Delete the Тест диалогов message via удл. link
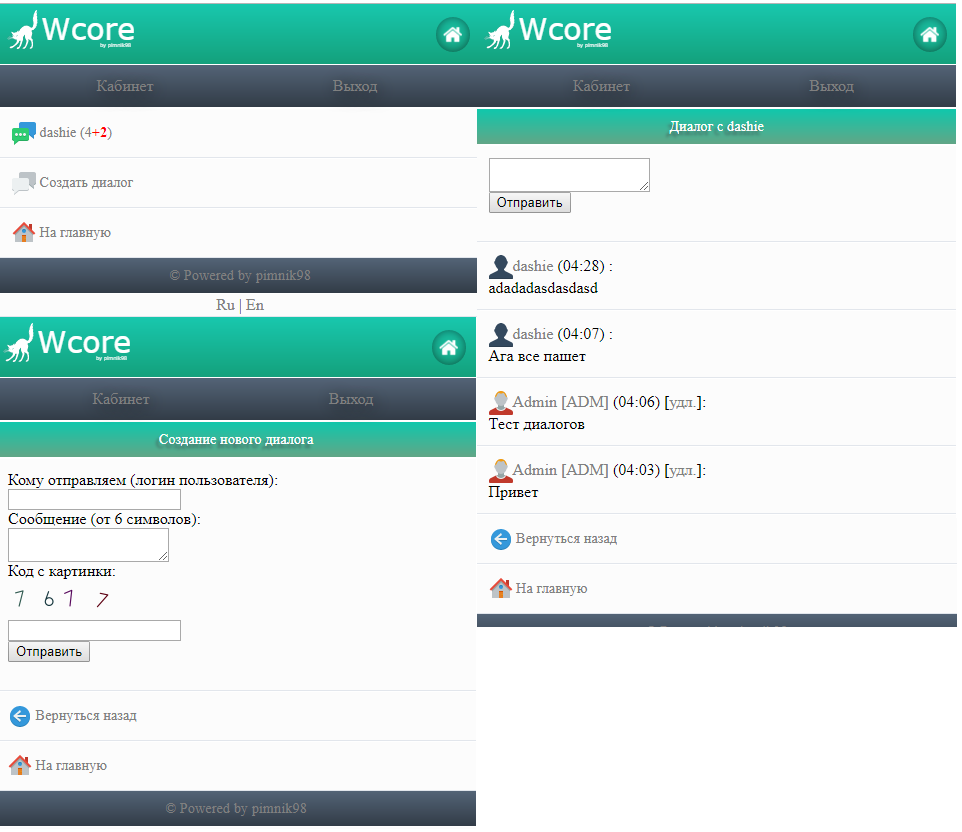 684,402
